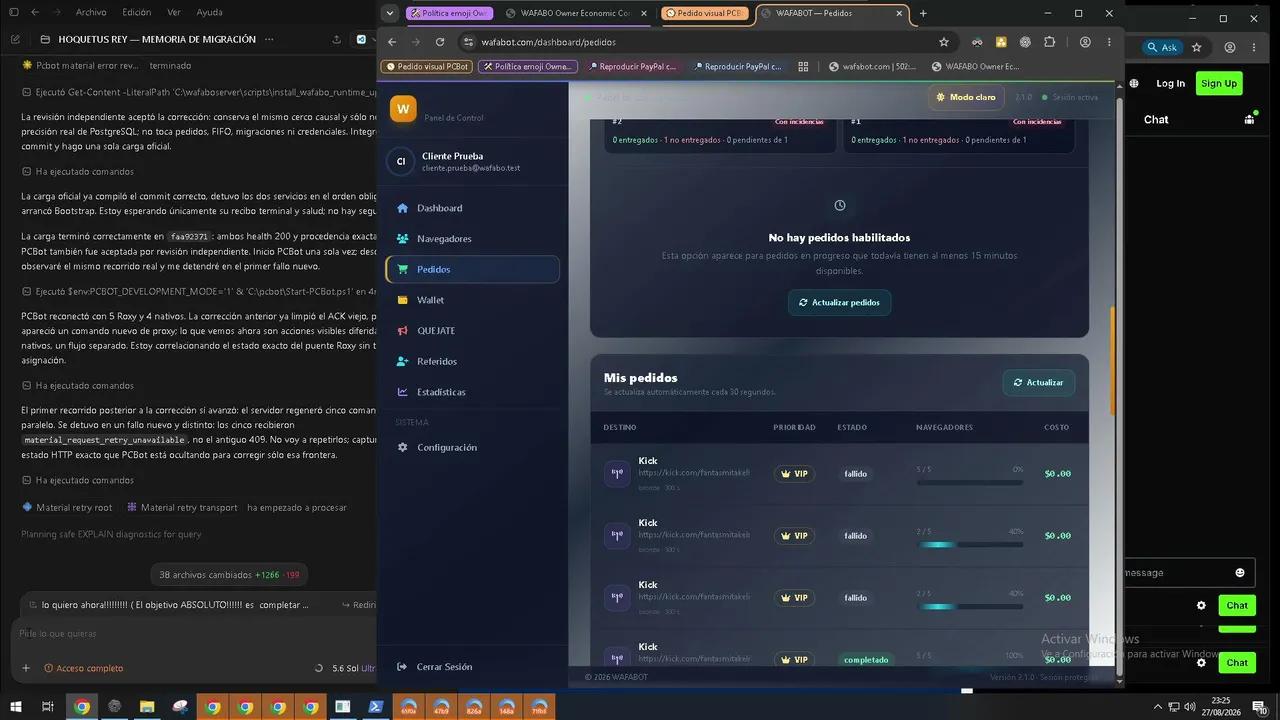Toggle Modo claro theme switch

(966, 97)
